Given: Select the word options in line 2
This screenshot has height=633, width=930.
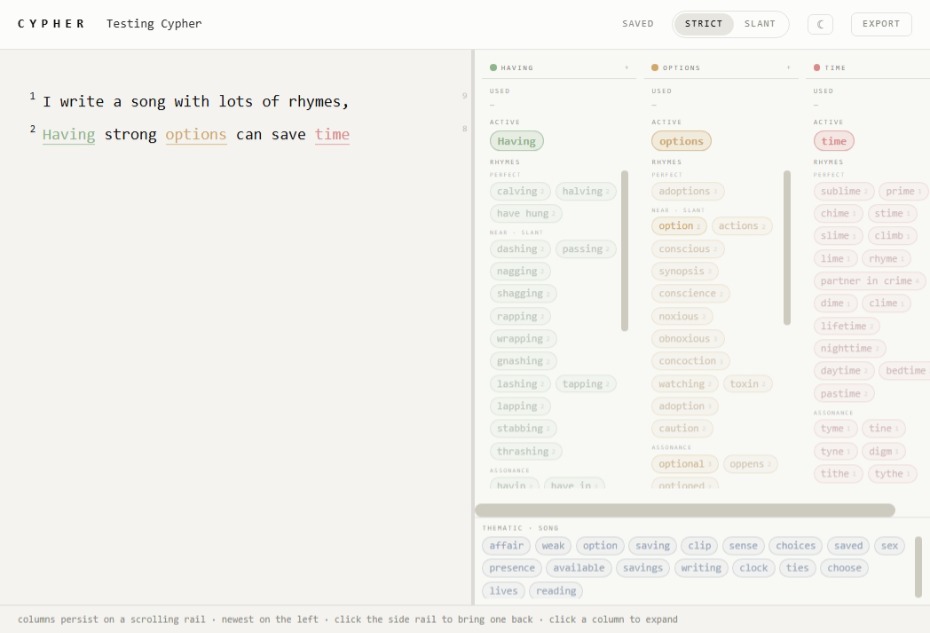Looking at the screenshot, I should 196,135.
